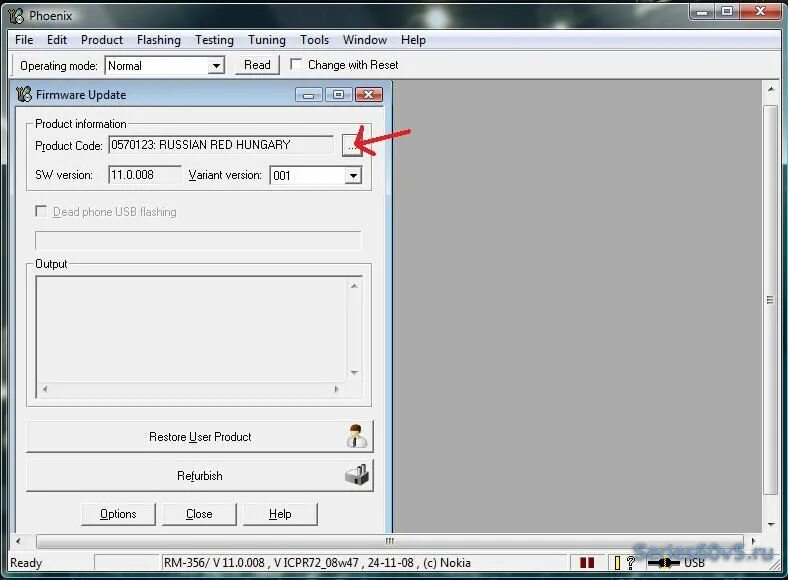Open the Flashing menu
This screenshot has height=580, width=788.
pyautogui.click(x=159, y=40)
